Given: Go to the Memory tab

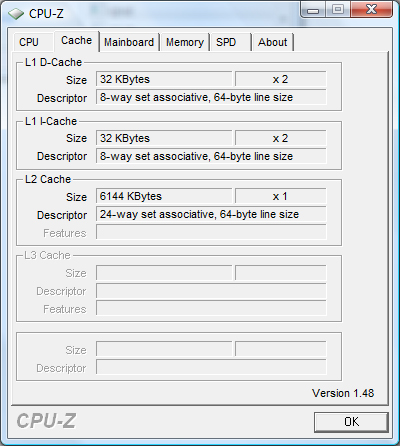Looking at the screenshot, I should (185, 42).
